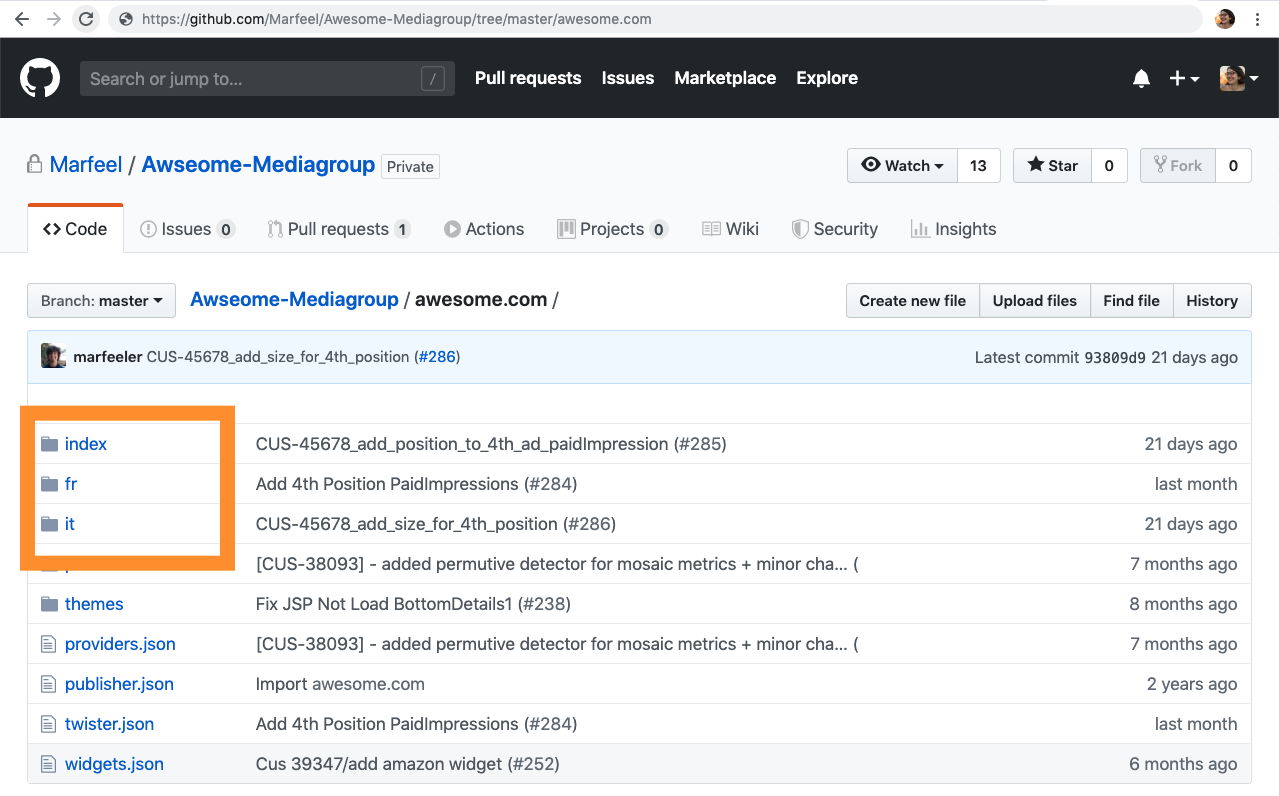Open commit message Import awesome.com
This screenshot has width=1279, height=796.
pyautogui.click(x=340, y=684)
